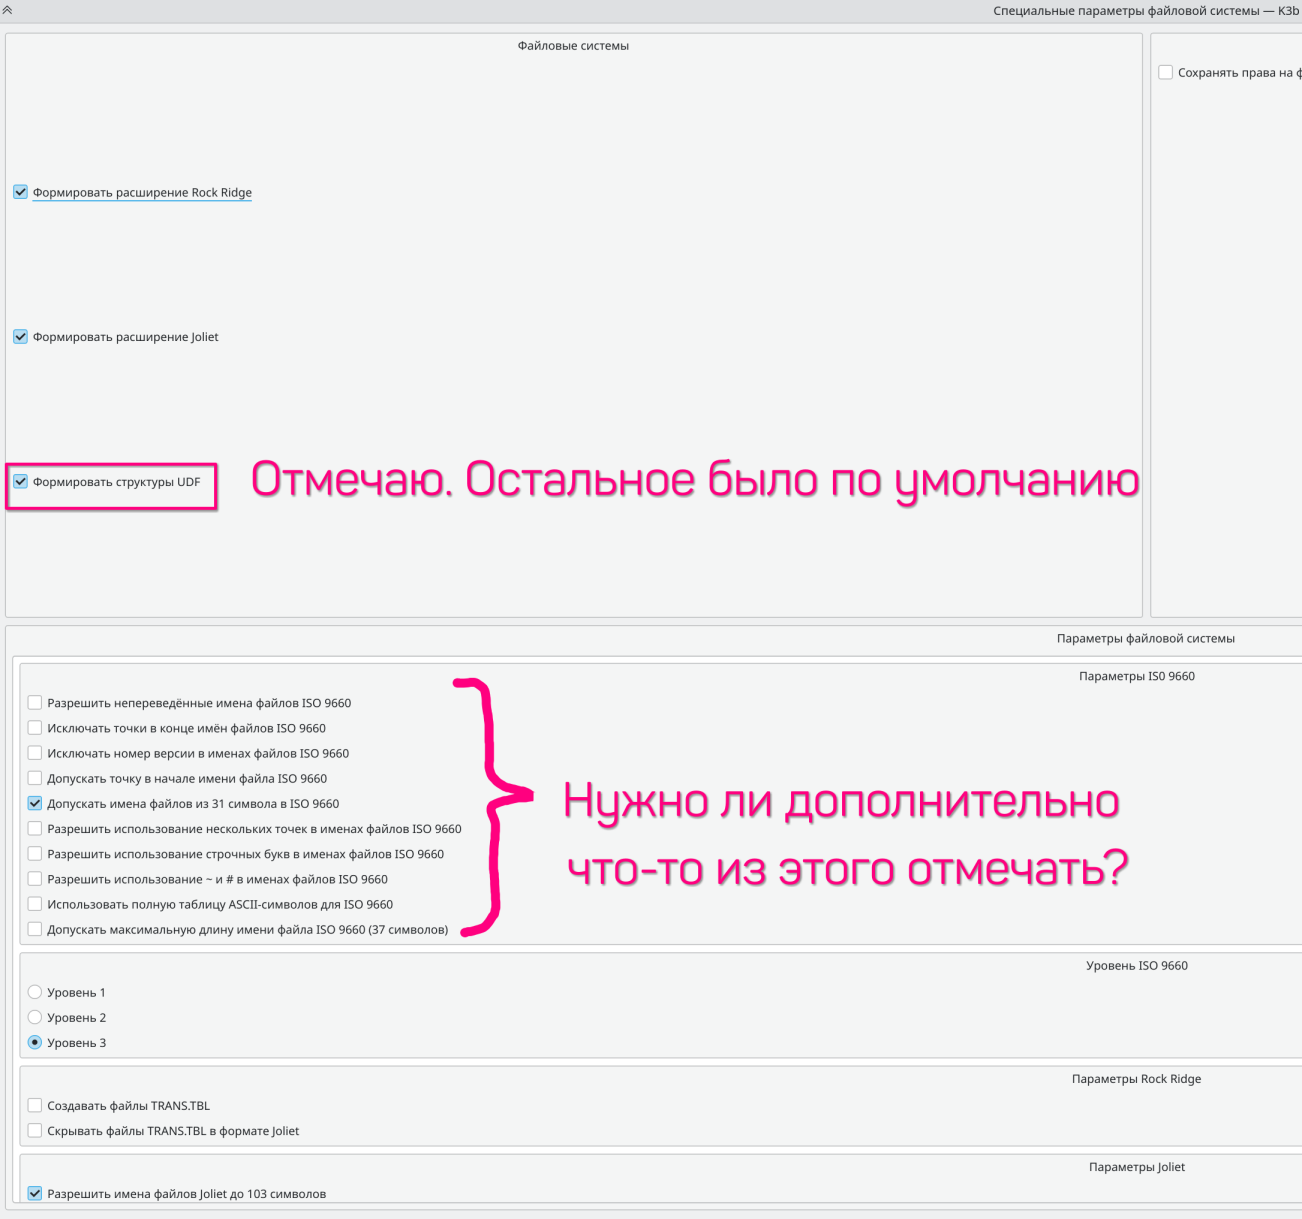Screen dimensions: 1302x1219
Task: Uncheck the Joliet extension option
Action: pyautogui.click(x=20, y=337)
